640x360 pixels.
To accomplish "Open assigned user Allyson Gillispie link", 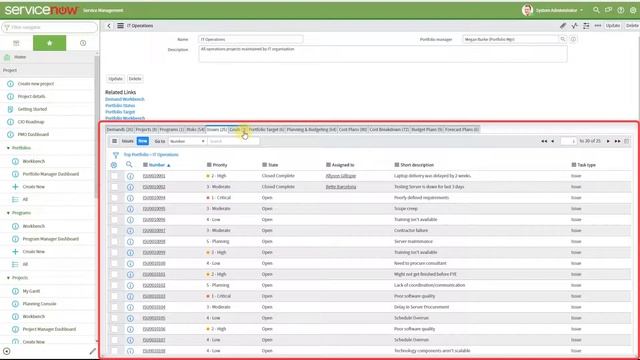I will click(341, 176).
